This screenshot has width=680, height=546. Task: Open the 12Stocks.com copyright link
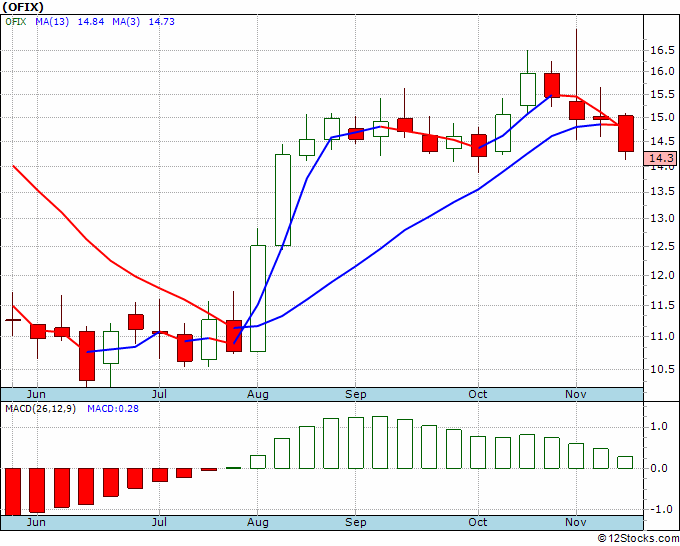[x=638, y=539]
